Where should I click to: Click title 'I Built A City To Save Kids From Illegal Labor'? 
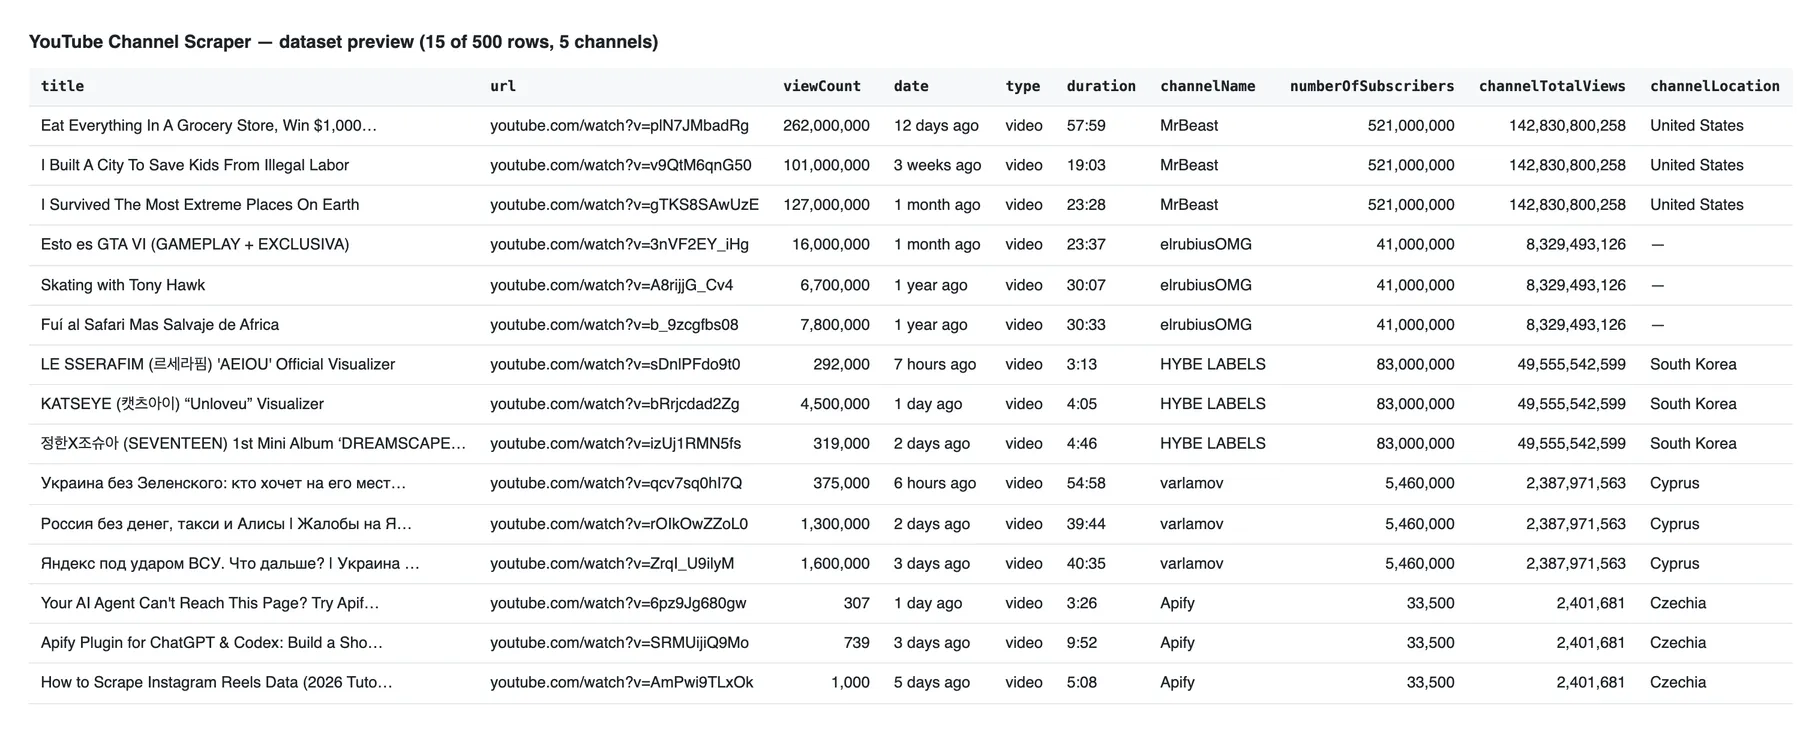[195, 165]
